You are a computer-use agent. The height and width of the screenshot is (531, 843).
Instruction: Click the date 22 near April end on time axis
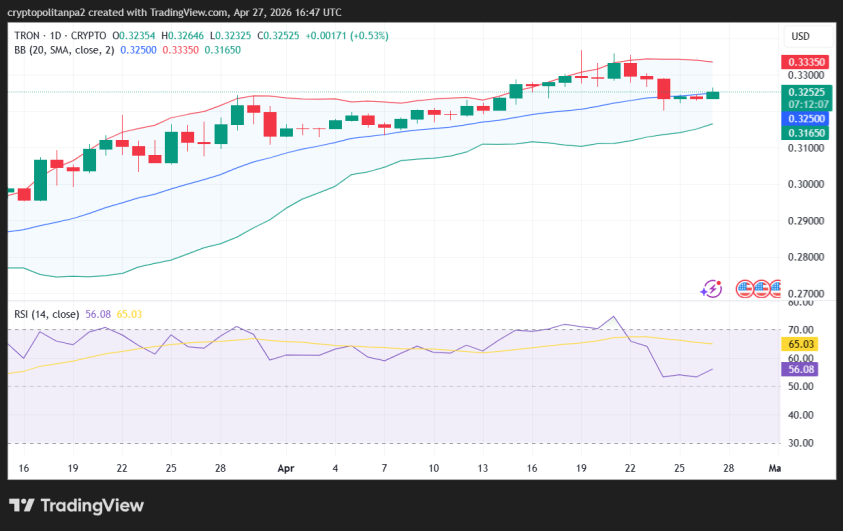tap(630, 467)
